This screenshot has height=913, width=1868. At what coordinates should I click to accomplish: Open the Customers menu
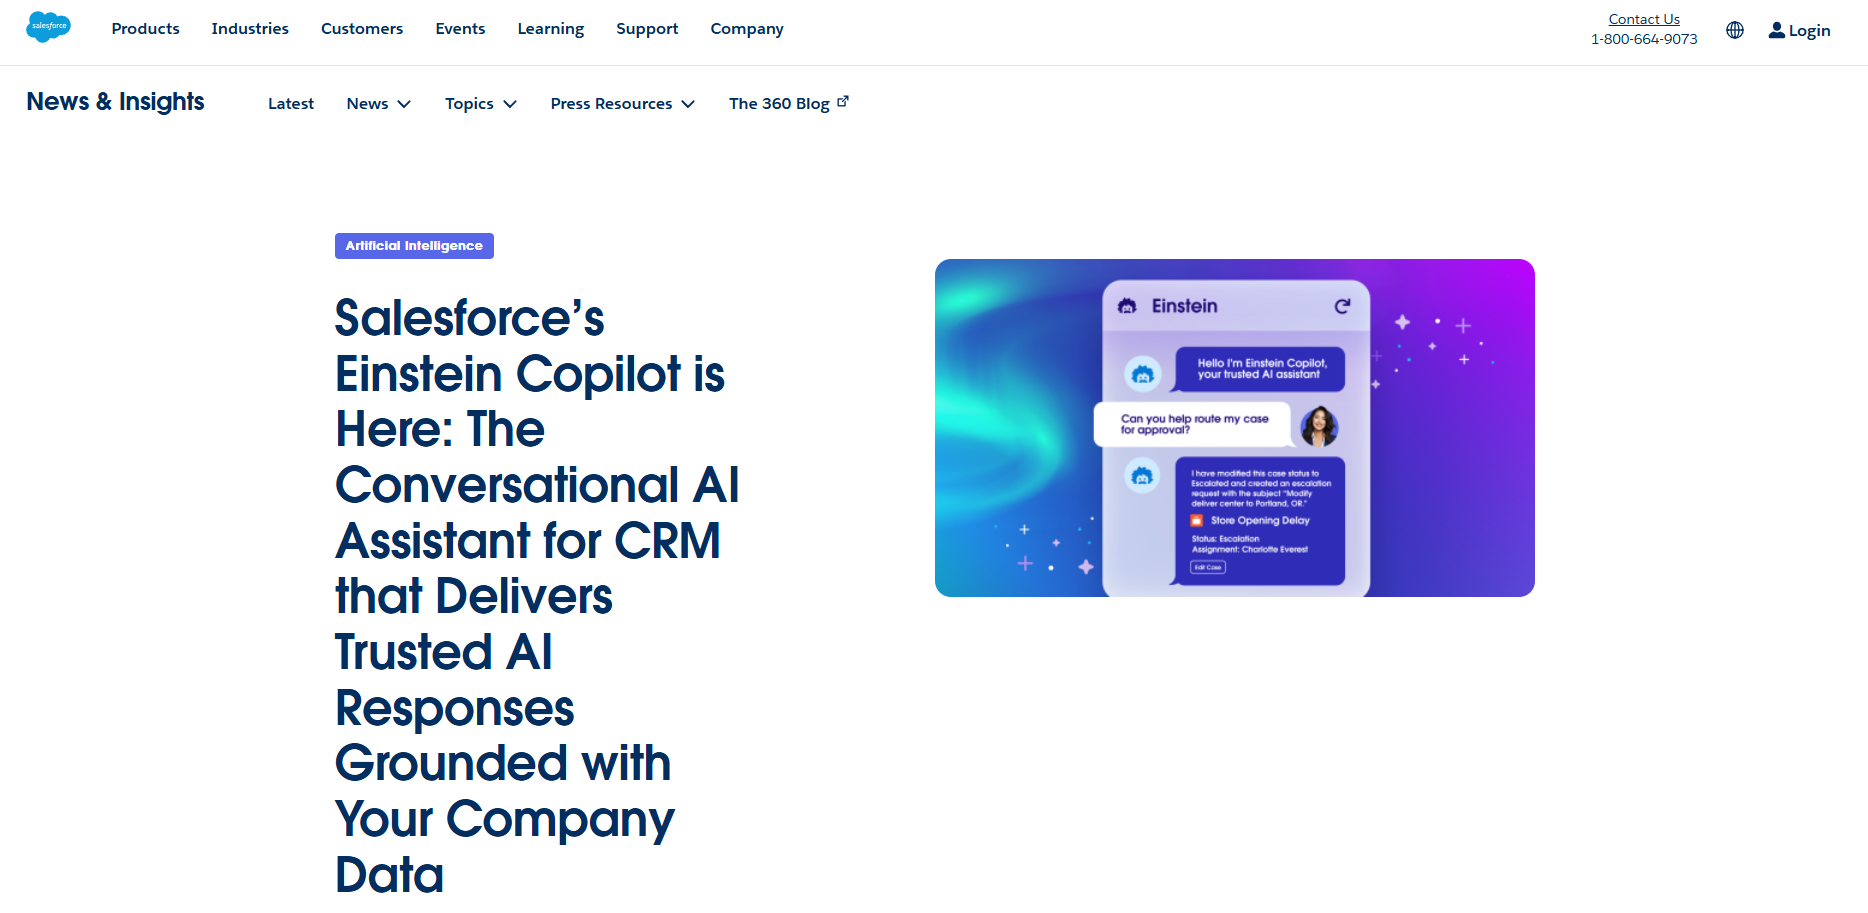pos(362,29)
